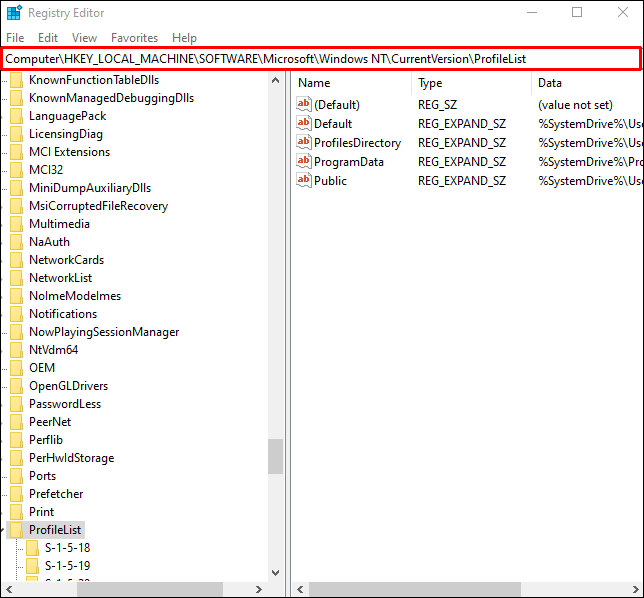
Task: Collapse the ProfileList tree node
Action: 2,530
